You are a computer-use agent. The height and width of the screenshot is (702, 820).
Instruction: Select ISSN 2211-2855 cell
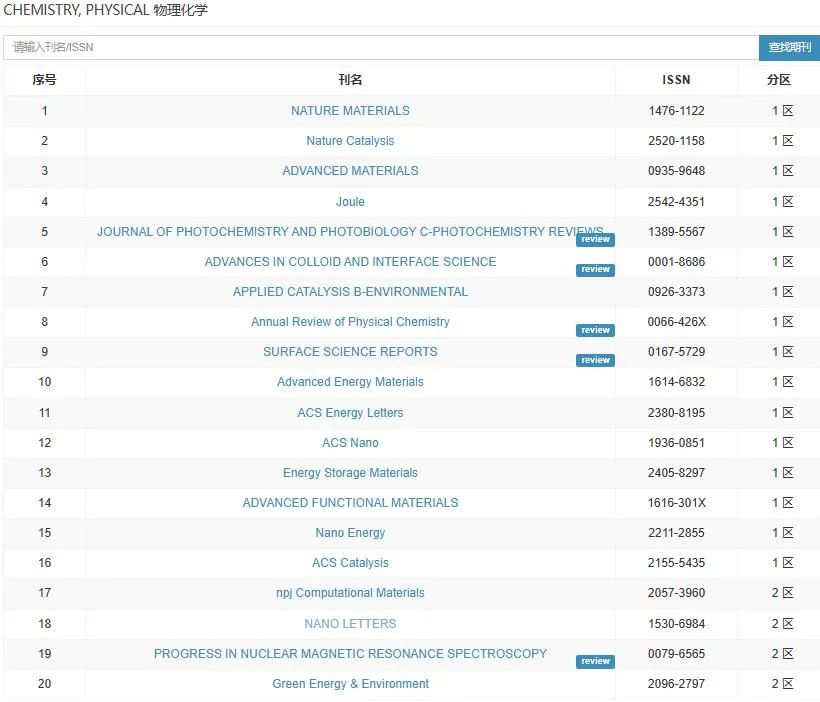pyautogui.click(x=676, y=533)
